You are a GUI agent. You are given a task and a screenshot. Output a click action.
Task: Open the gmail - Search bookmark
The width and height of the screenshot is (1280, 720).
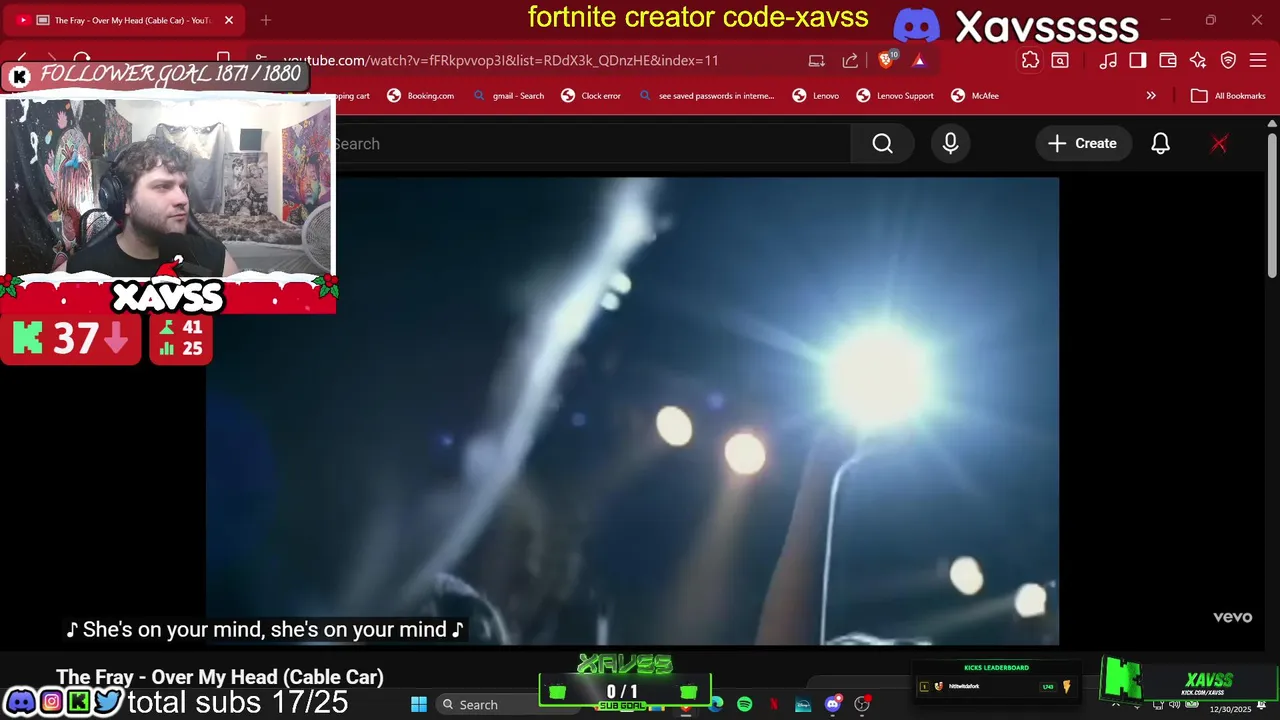click(x=508, y=96)
